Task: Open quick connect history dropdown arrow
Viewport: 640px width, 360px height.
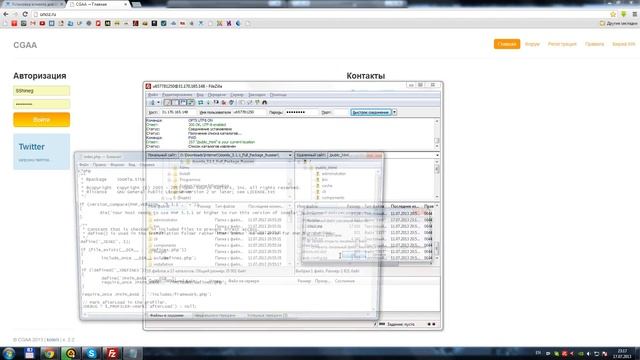Action: tap(395, 112)
